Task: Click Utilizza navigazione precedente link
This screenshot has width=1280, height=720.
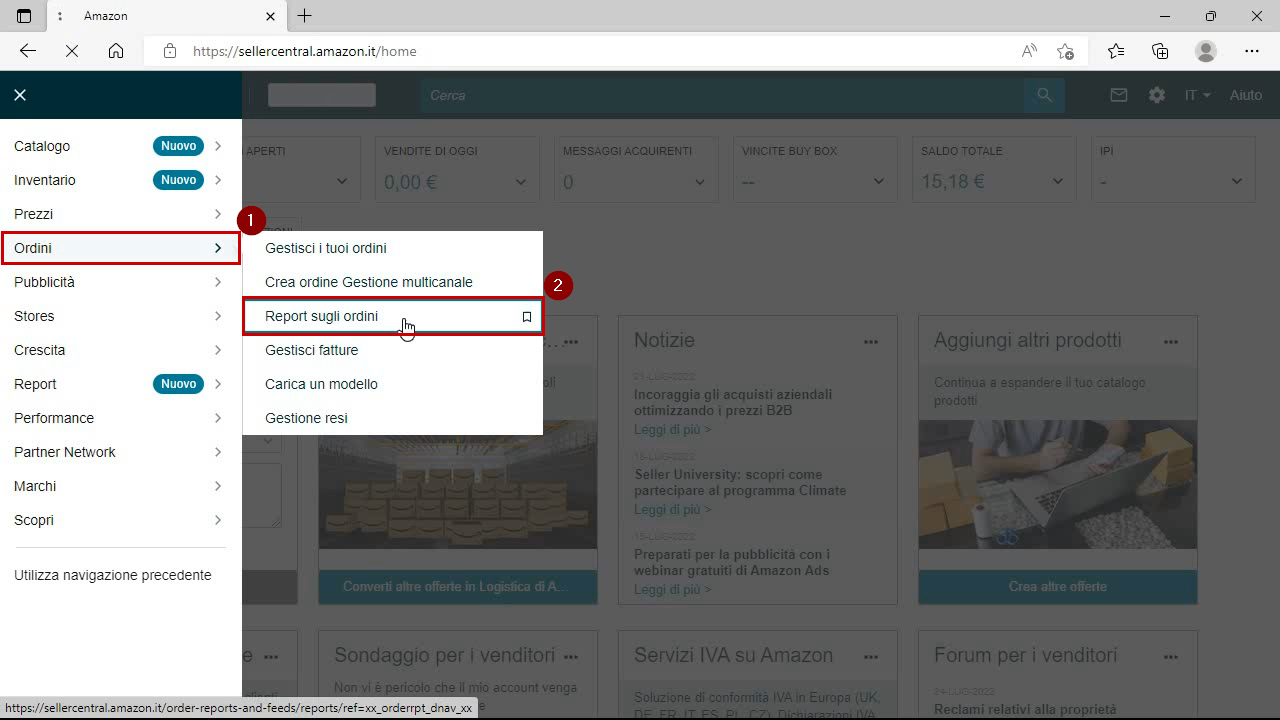Action: coord(113,575)
